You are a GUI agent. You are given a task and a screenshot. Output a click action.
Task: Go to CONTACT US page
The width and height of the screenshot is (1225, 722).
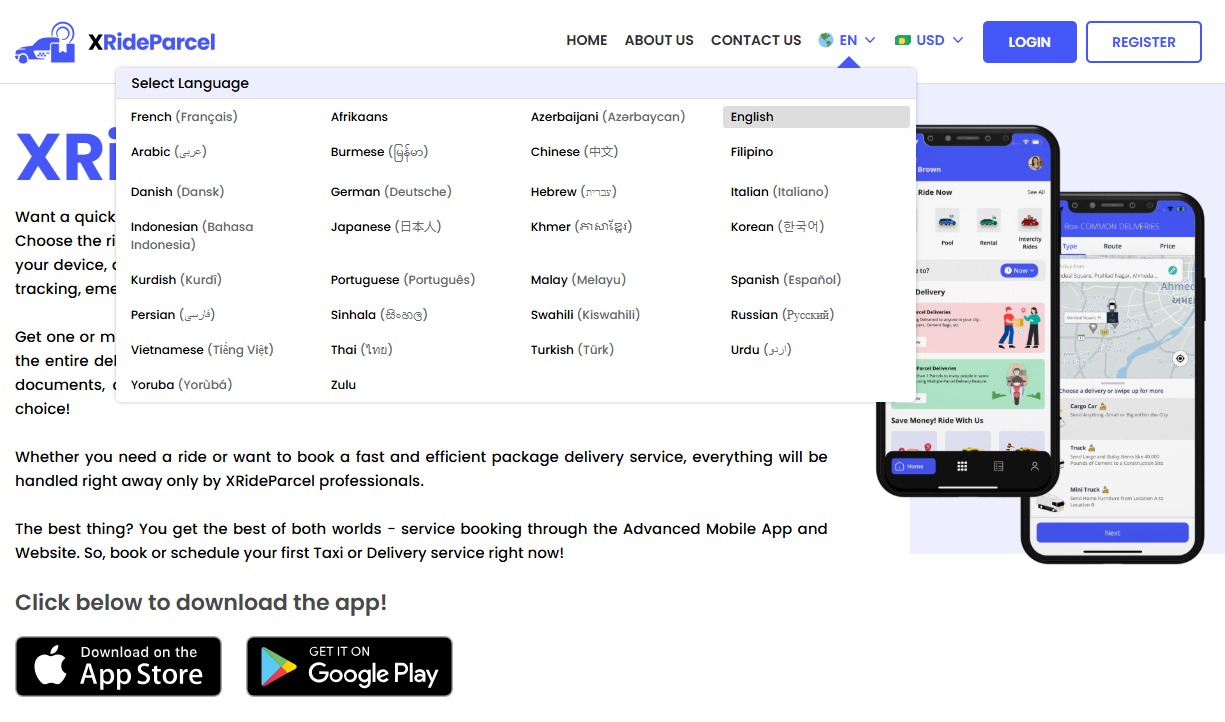[x=756, y=40]
